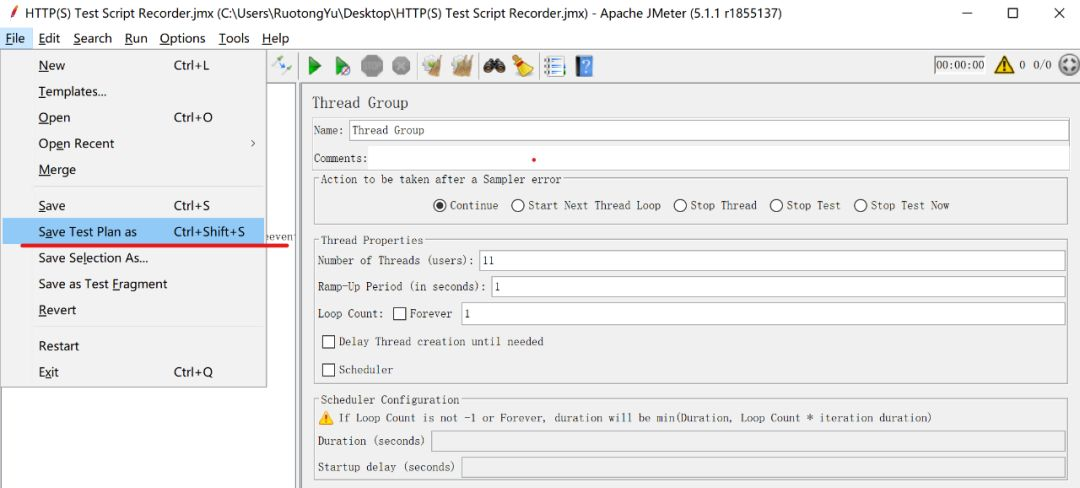1080x488 pixels.
Task: Select the Stop Test radio option
Action: click(x=804, y=205)
